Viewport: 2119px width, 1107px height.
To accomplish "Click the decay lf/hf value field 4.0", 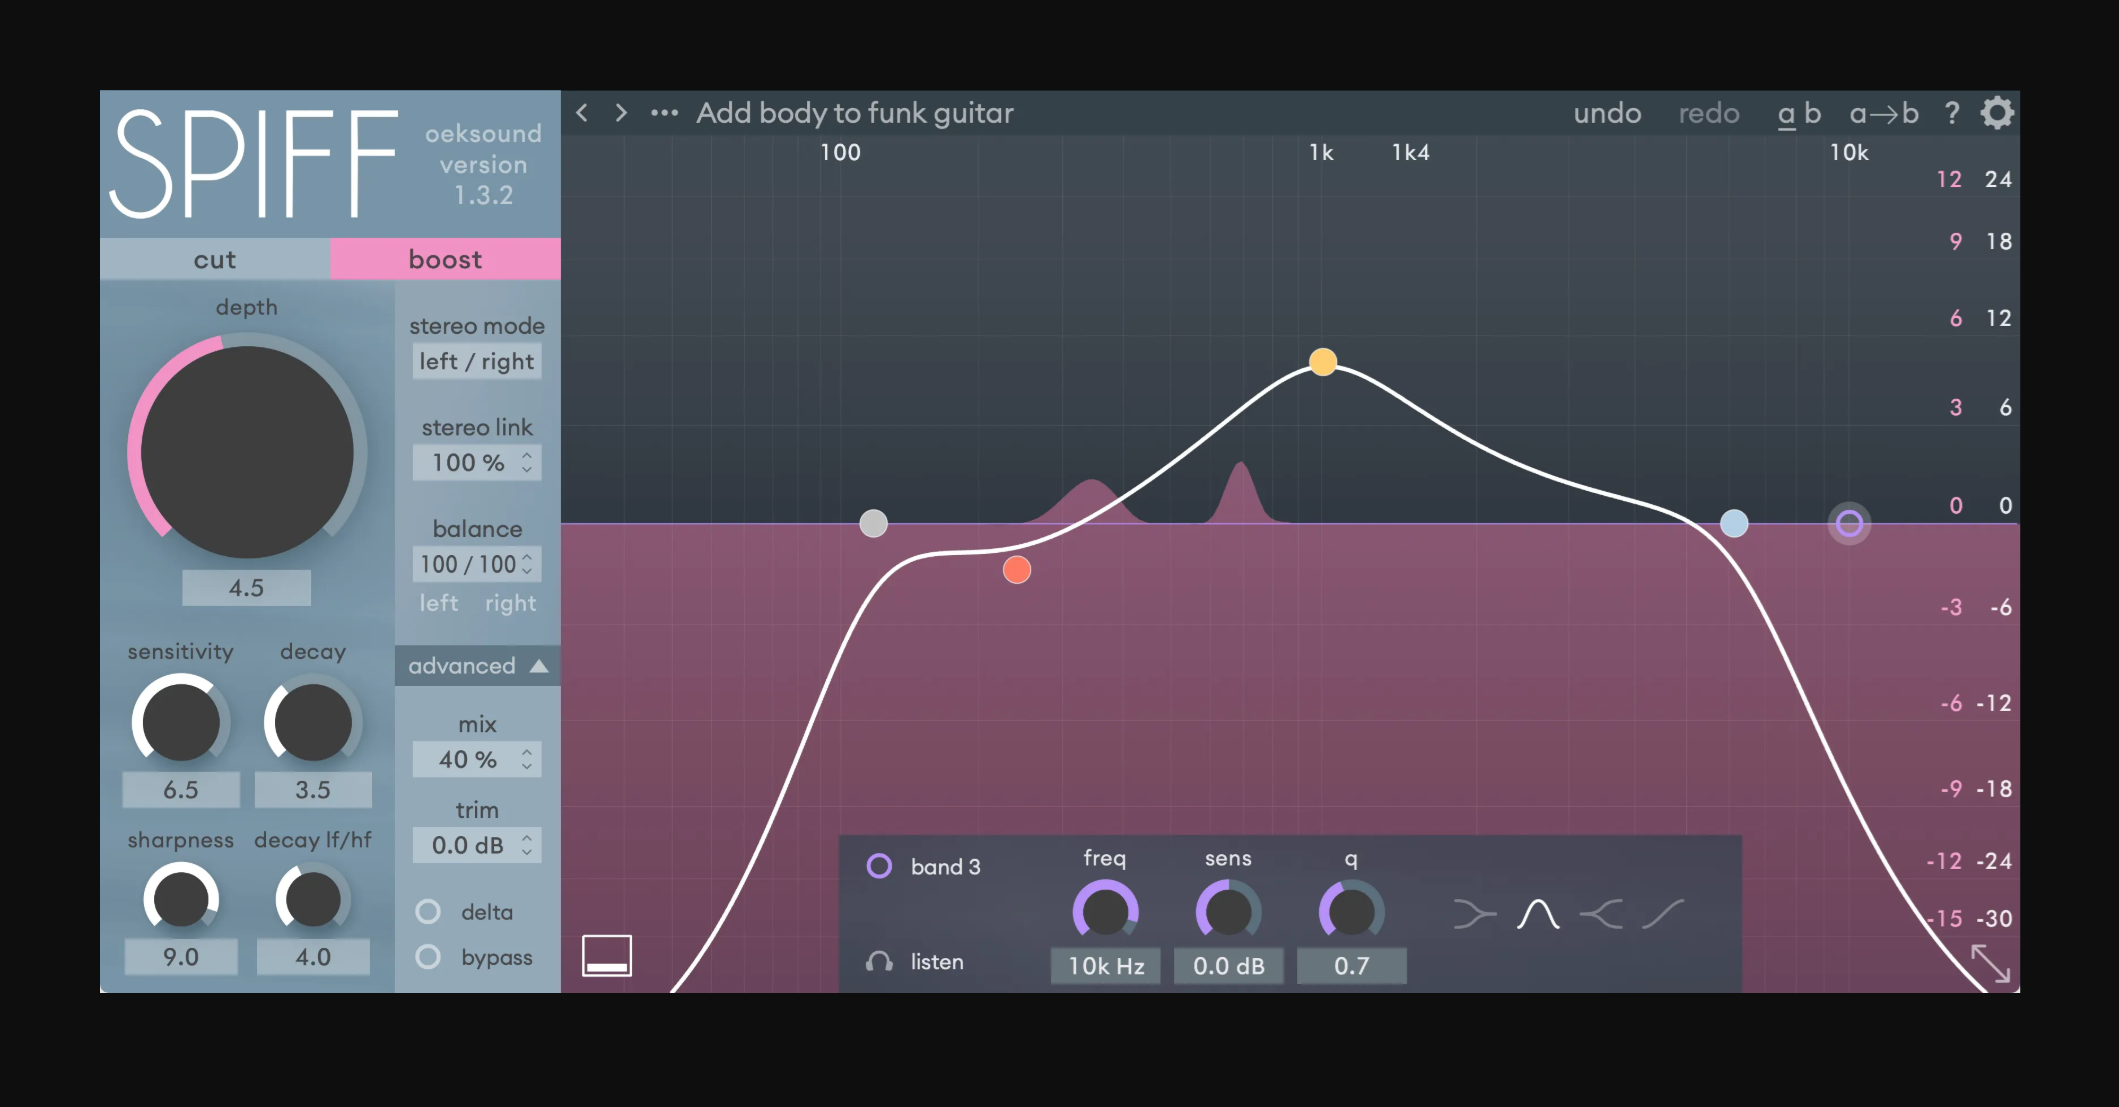I will [313, 957].
